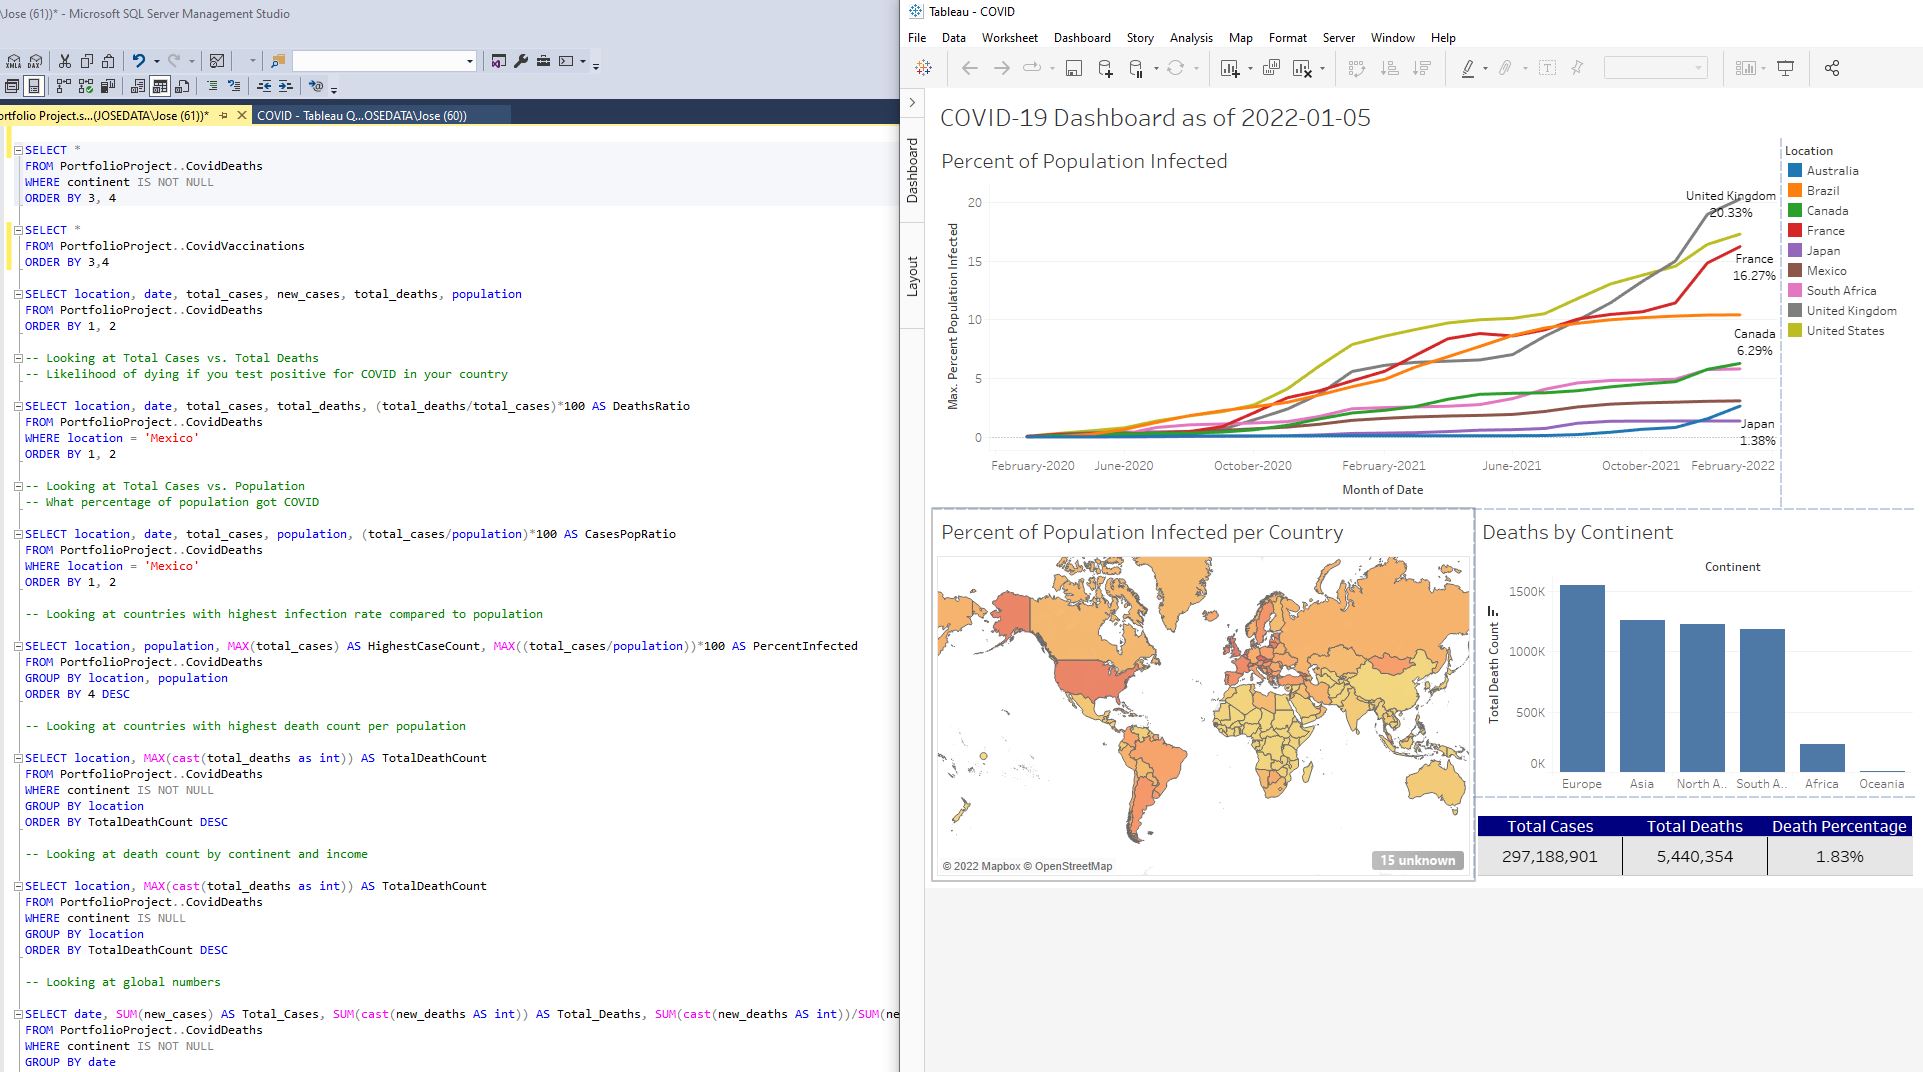Click Tableau Save disk icon
This screenshot has height=1072, width=1923.
(x=1073, y=68)
